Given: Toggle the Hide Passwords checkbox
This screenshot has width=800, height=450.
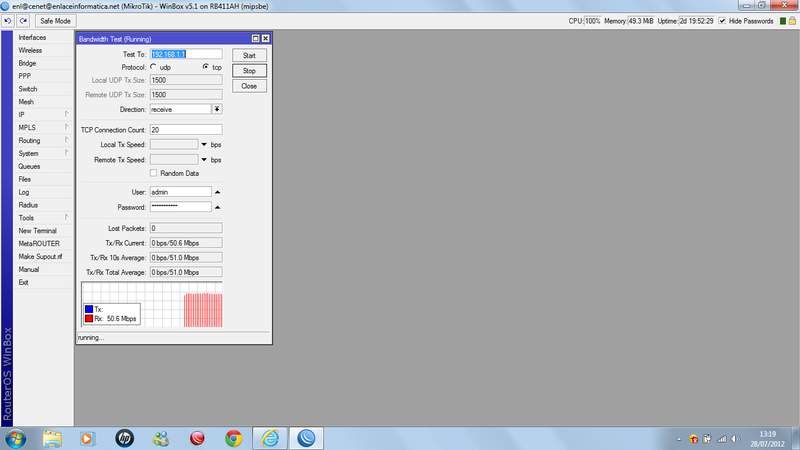Looking at the screenshot, I should tap(722, 21).
